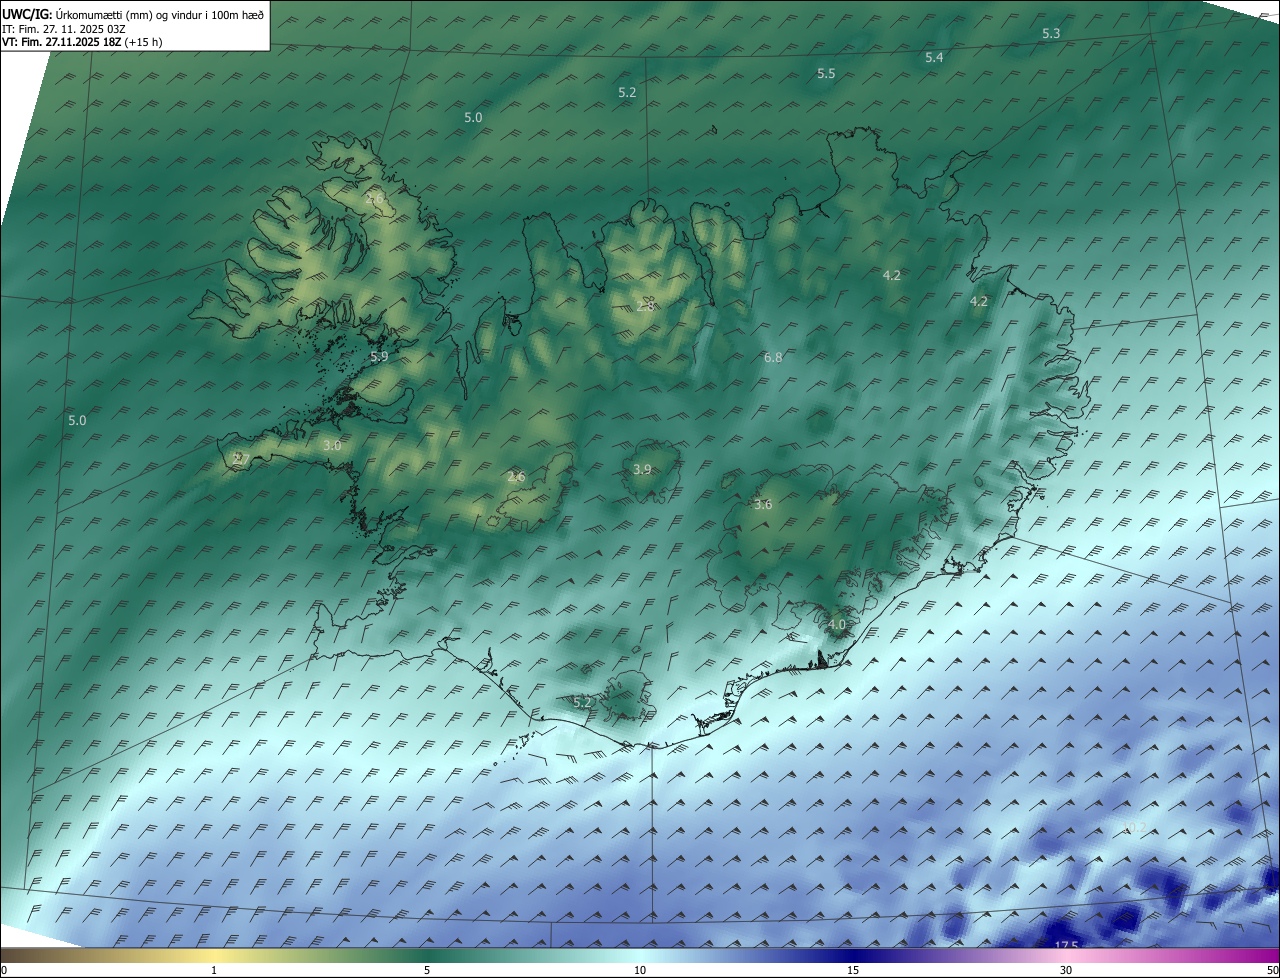Click the valid time line 'VT: Fim. 27.11.2025 18Z'
This screenshot has height=978, width=1280.
coord(64,42)
